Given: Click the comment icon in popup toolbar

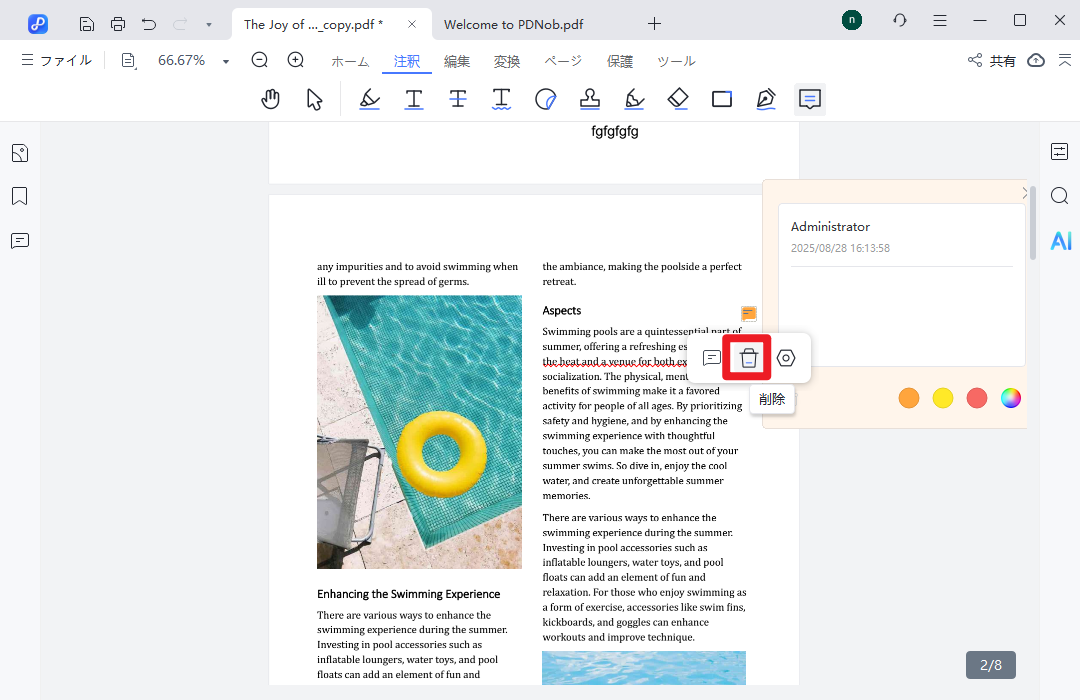Looking at the screenshot, I should coord(712,358).
